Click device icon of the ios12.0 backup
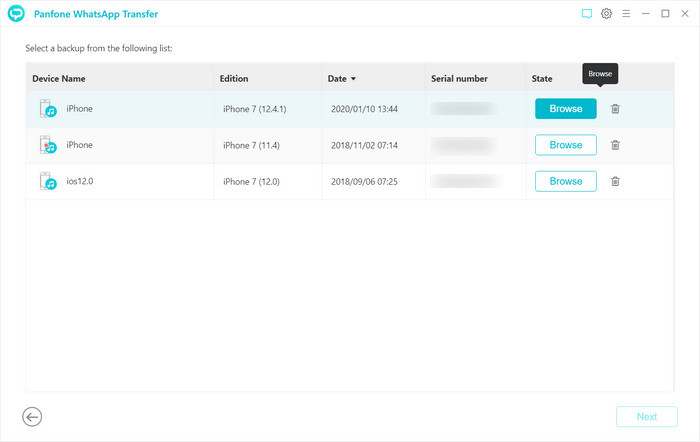Screen dimensions: 700x442 [48, 181]
